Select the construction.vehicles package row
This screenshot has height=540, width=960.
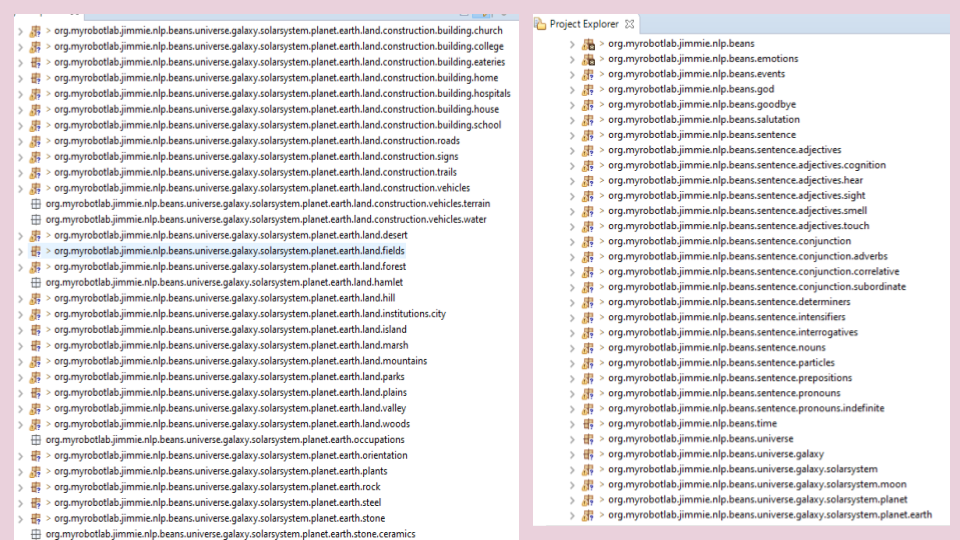point(262,188)
